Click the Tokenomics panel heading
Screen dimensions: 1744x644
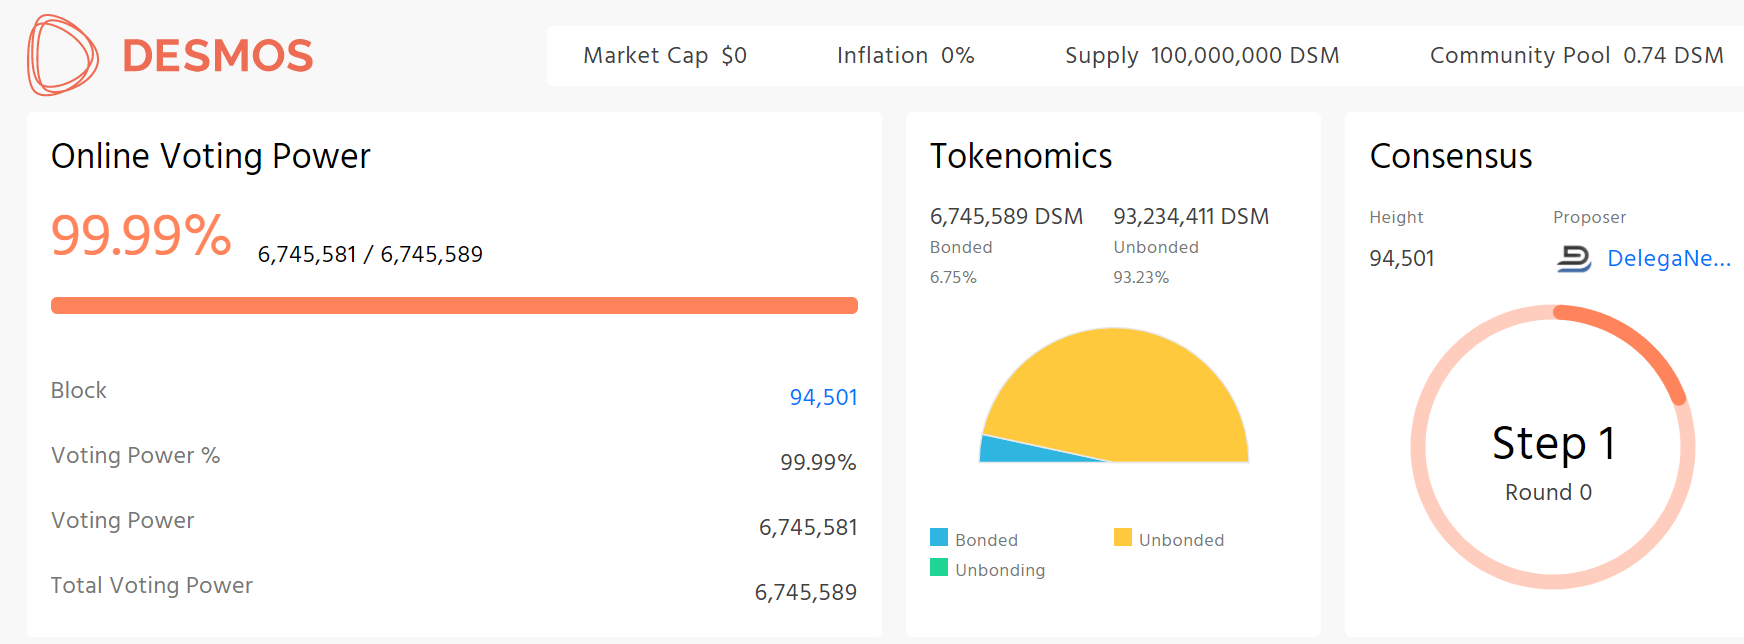1021,156
